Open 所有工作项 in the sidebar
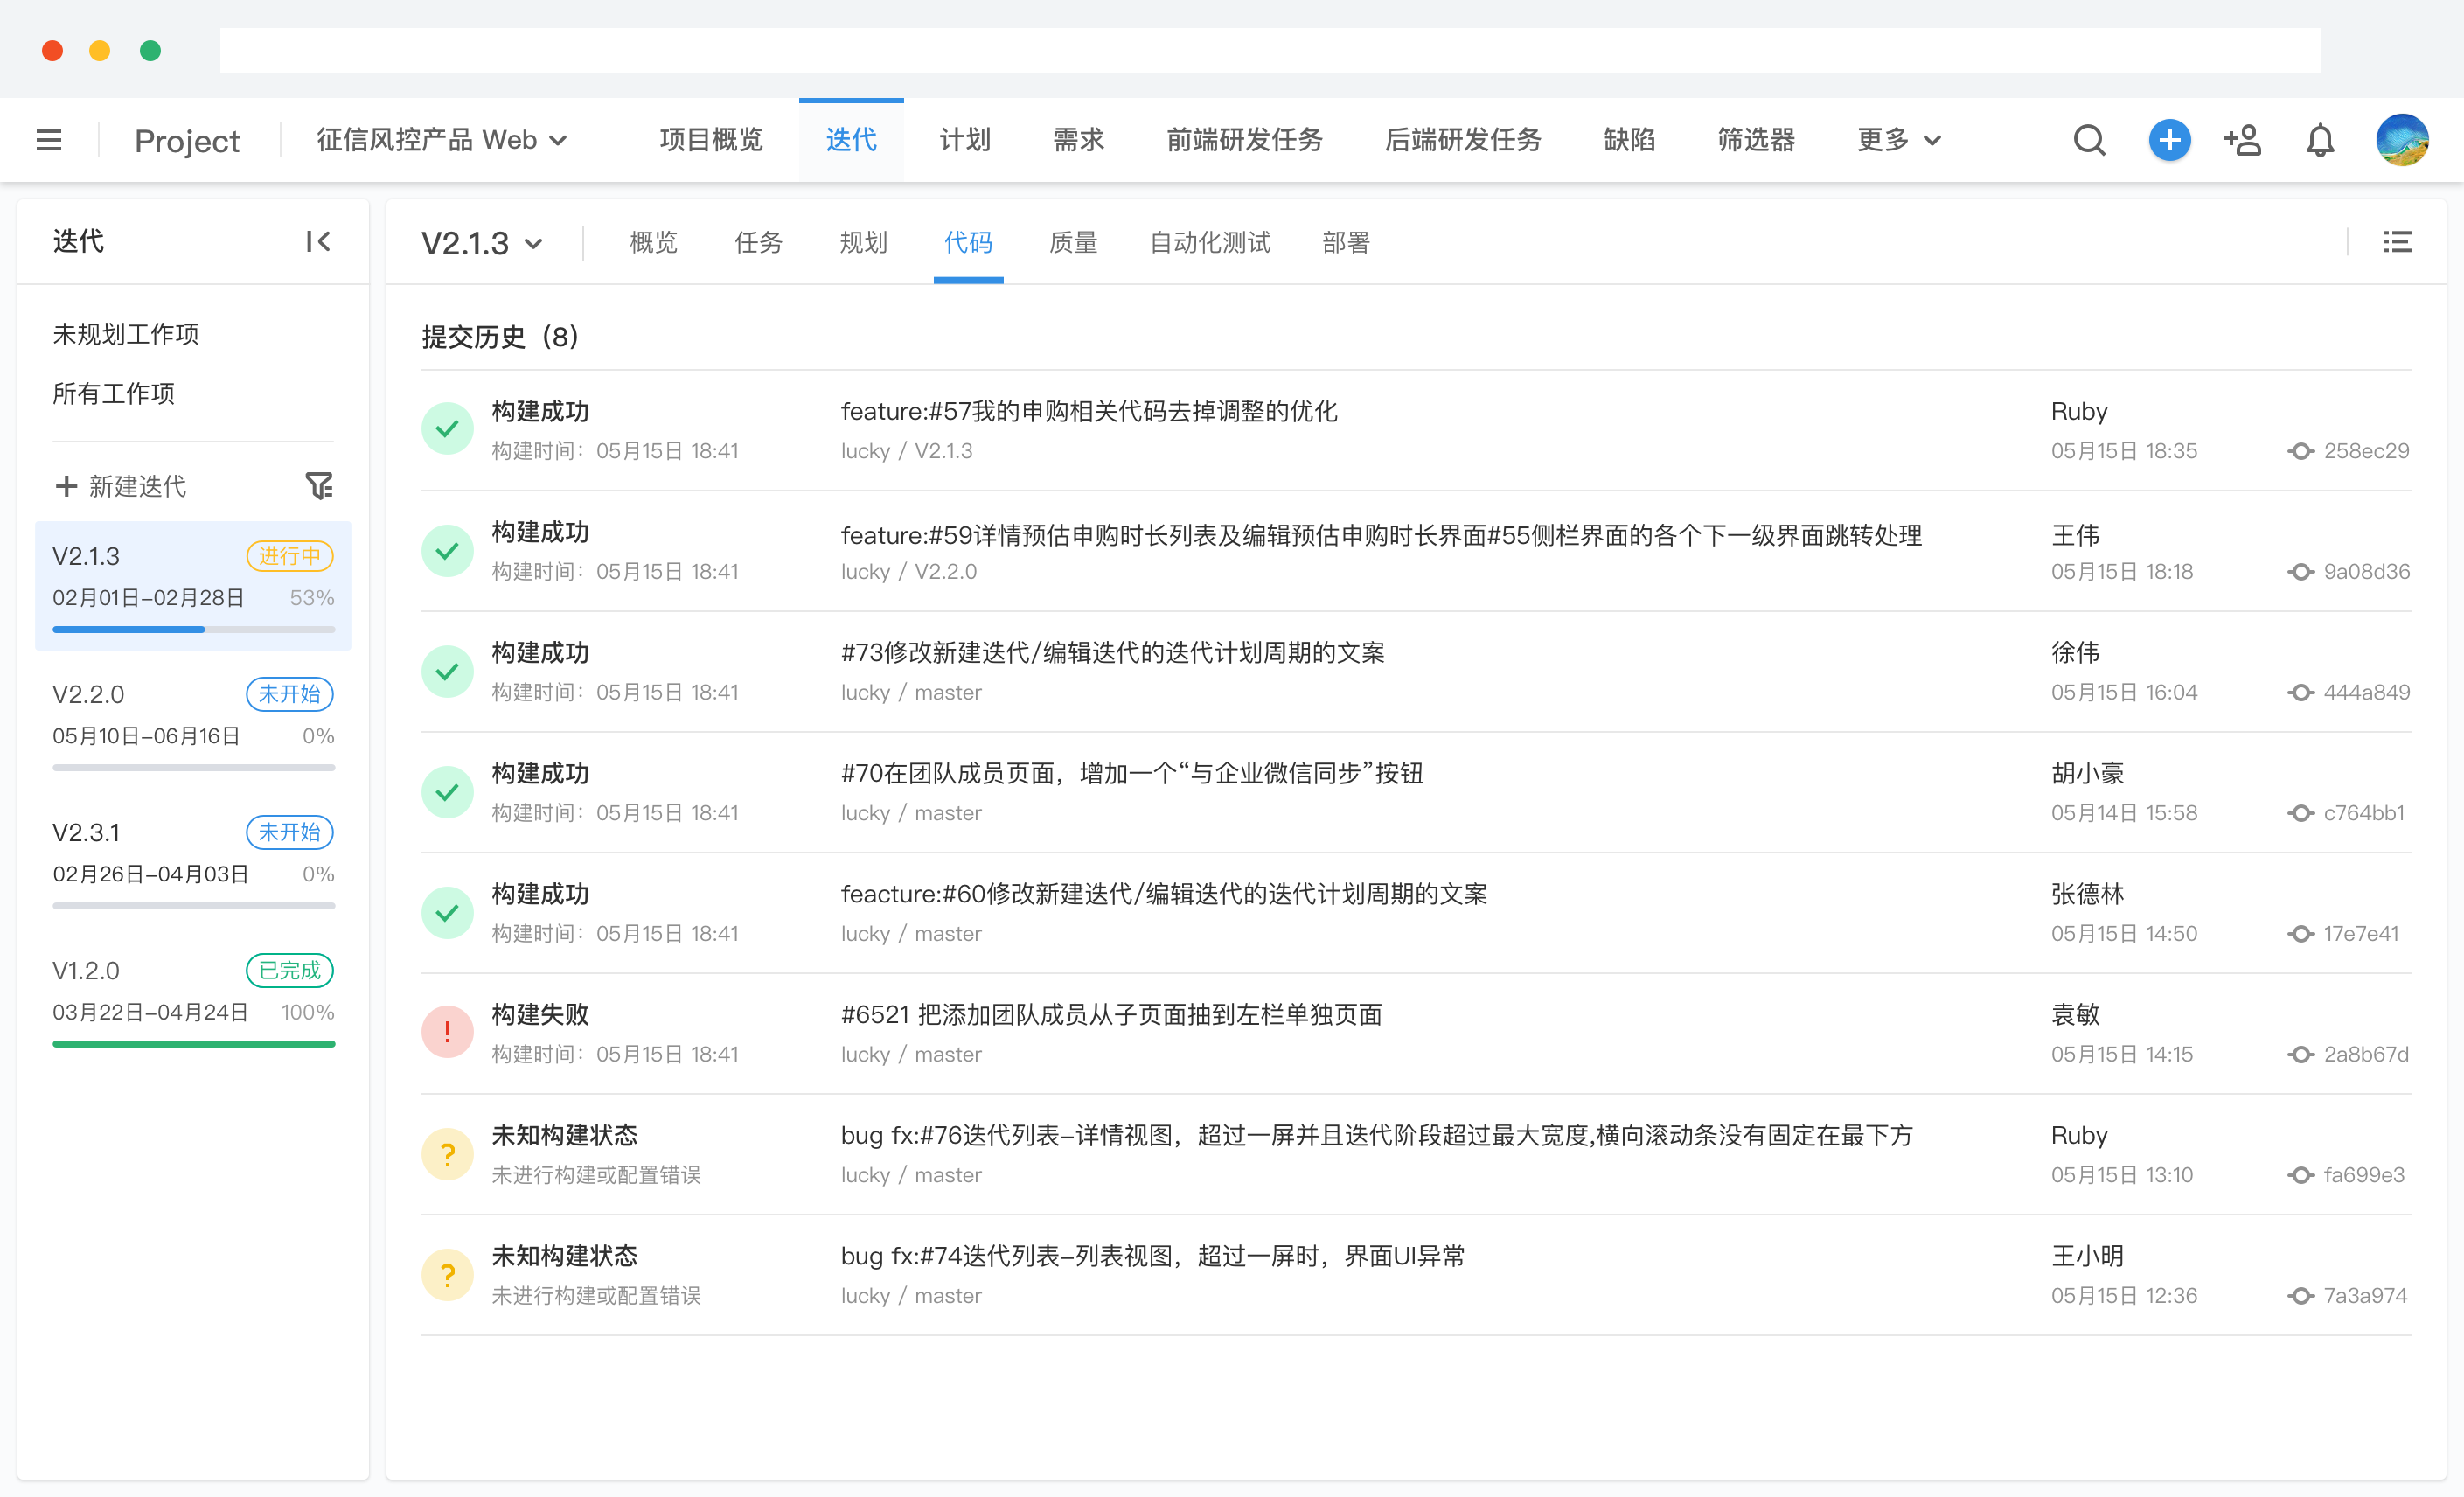The height and width of the screenshot is (1497, 2464). point(113,393)
